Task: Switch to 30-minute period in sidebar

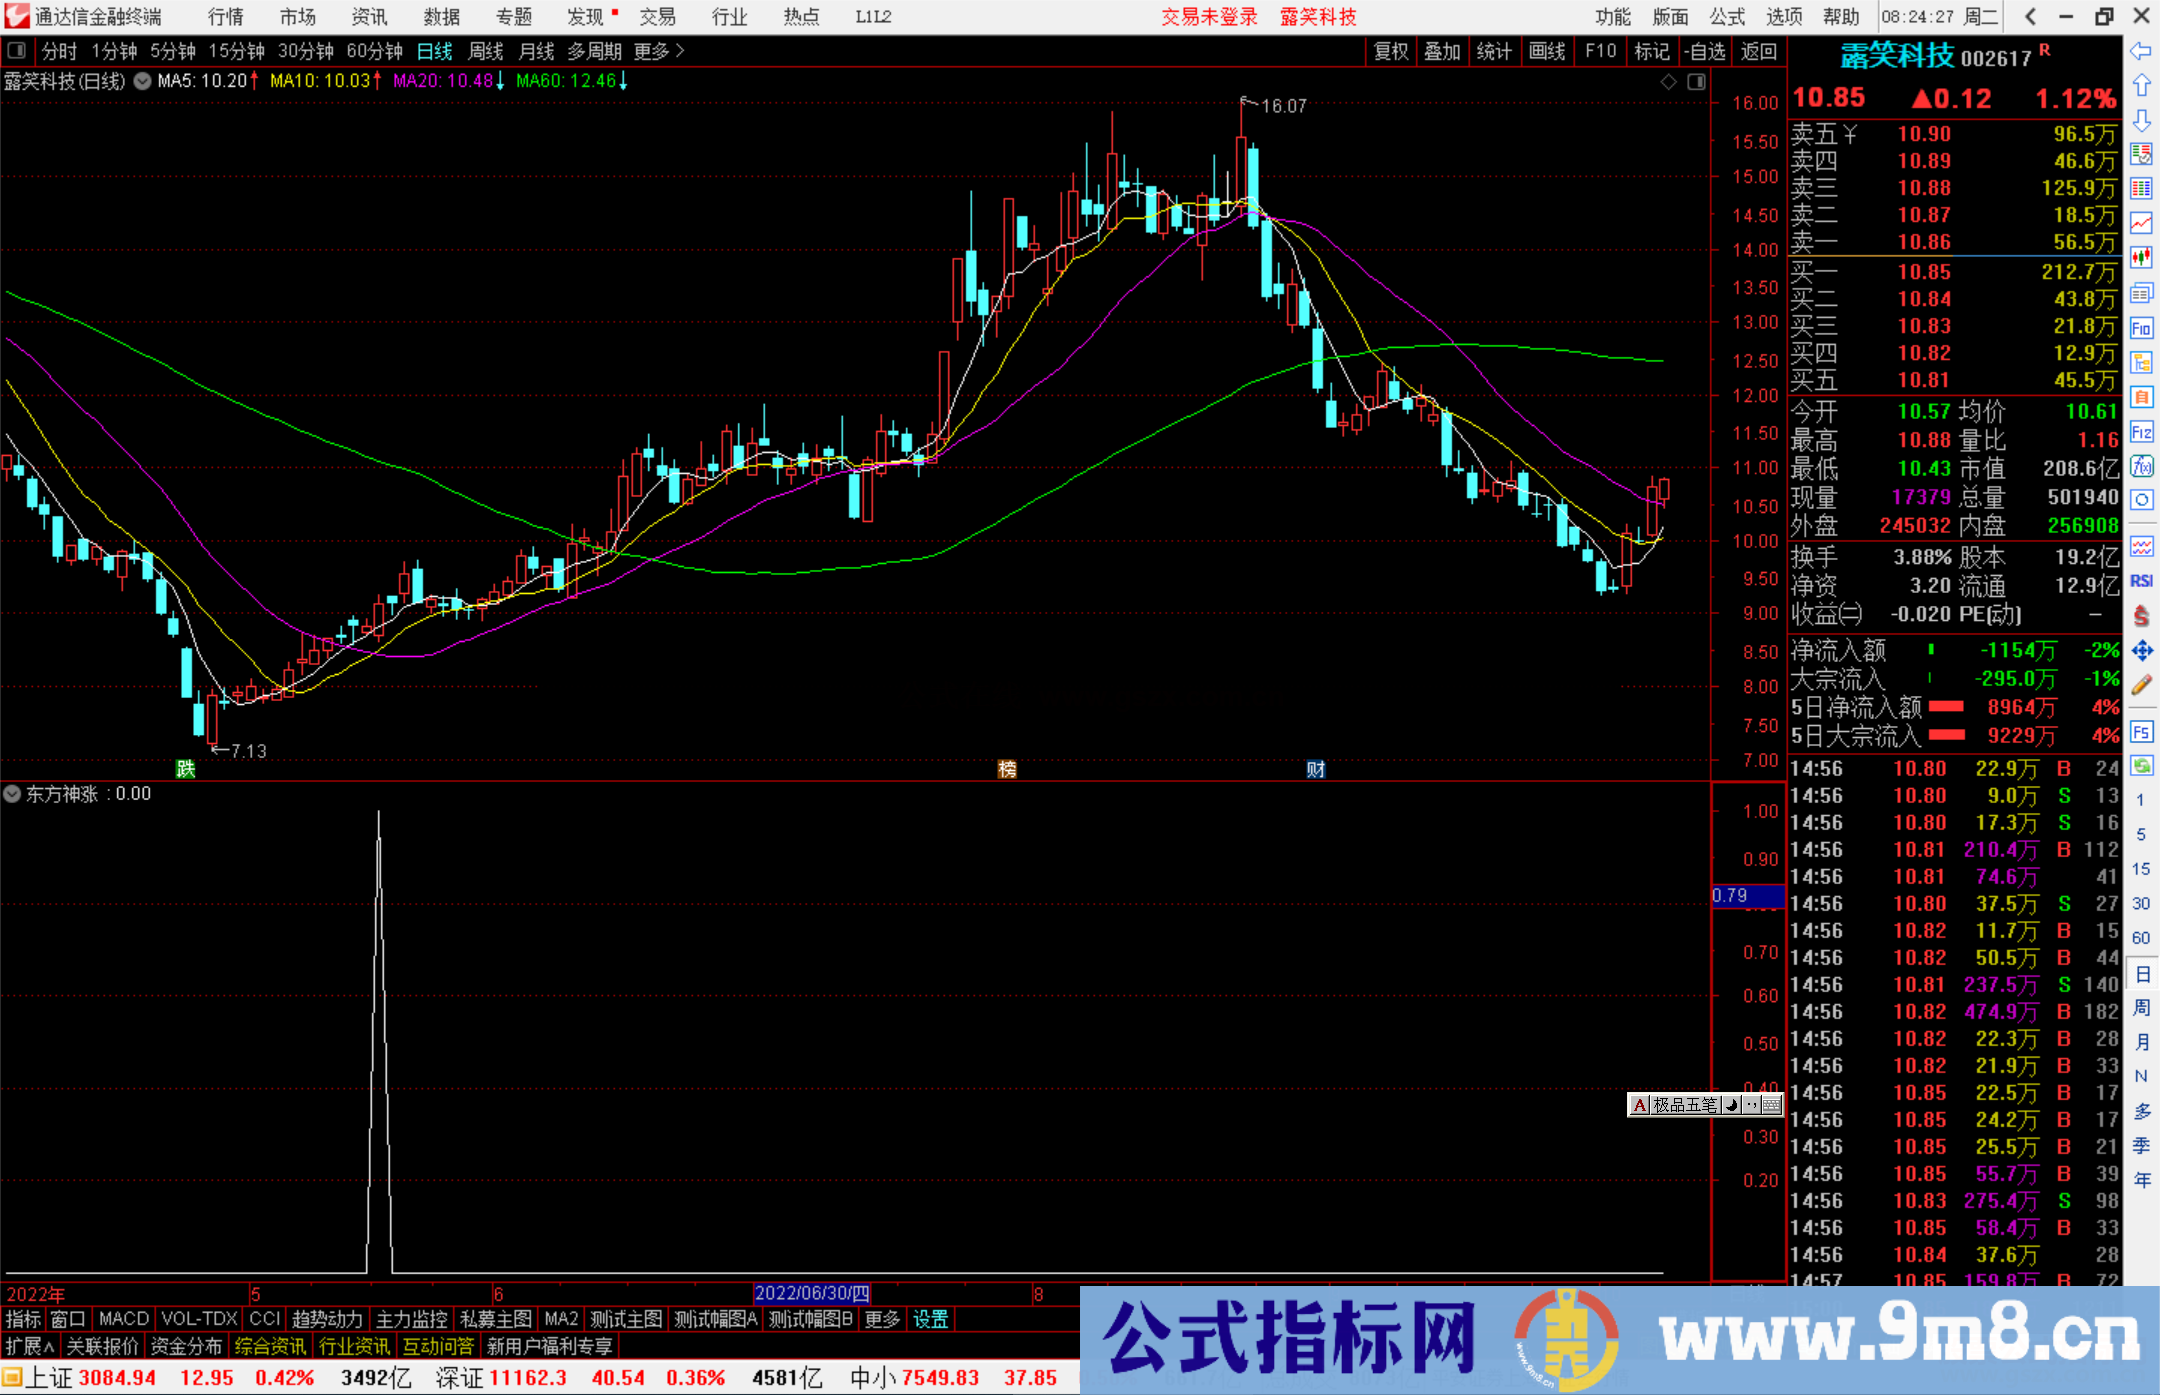Action: pyautogui.click(x=2140, y=904)
